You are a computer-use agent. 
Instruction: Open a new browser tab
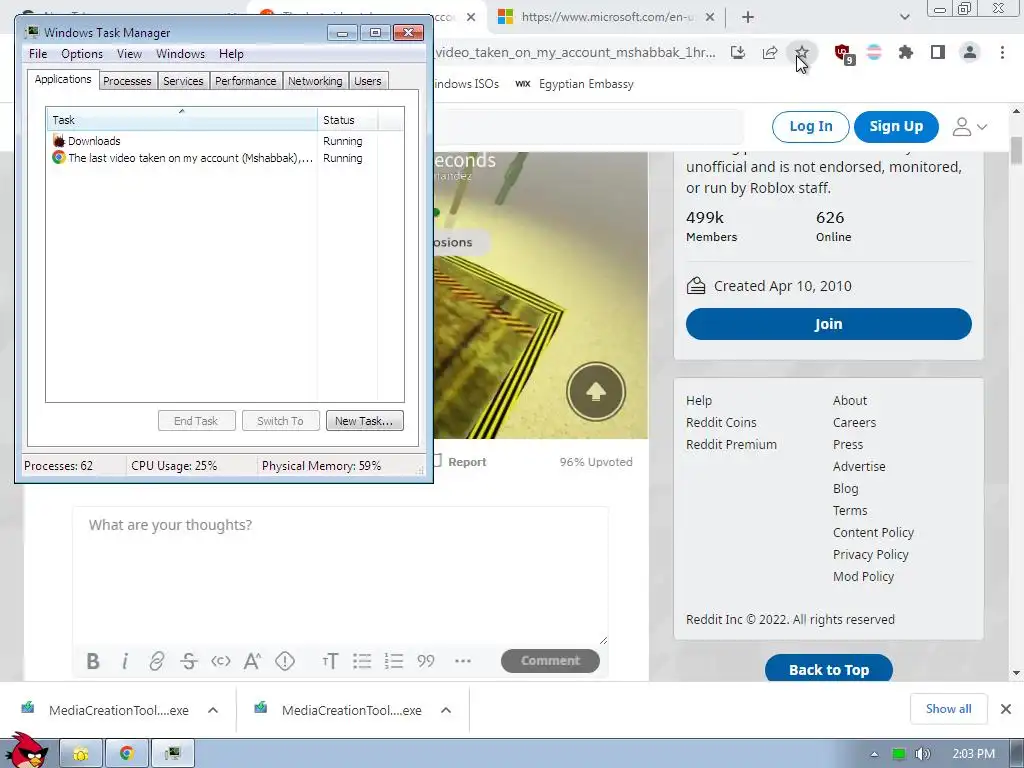tap(748, 17)
